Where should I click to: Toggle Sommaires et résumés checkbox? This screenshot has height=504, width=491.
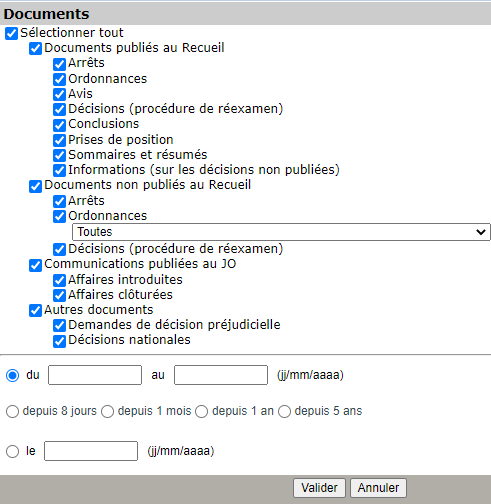[x=59, y=155]
